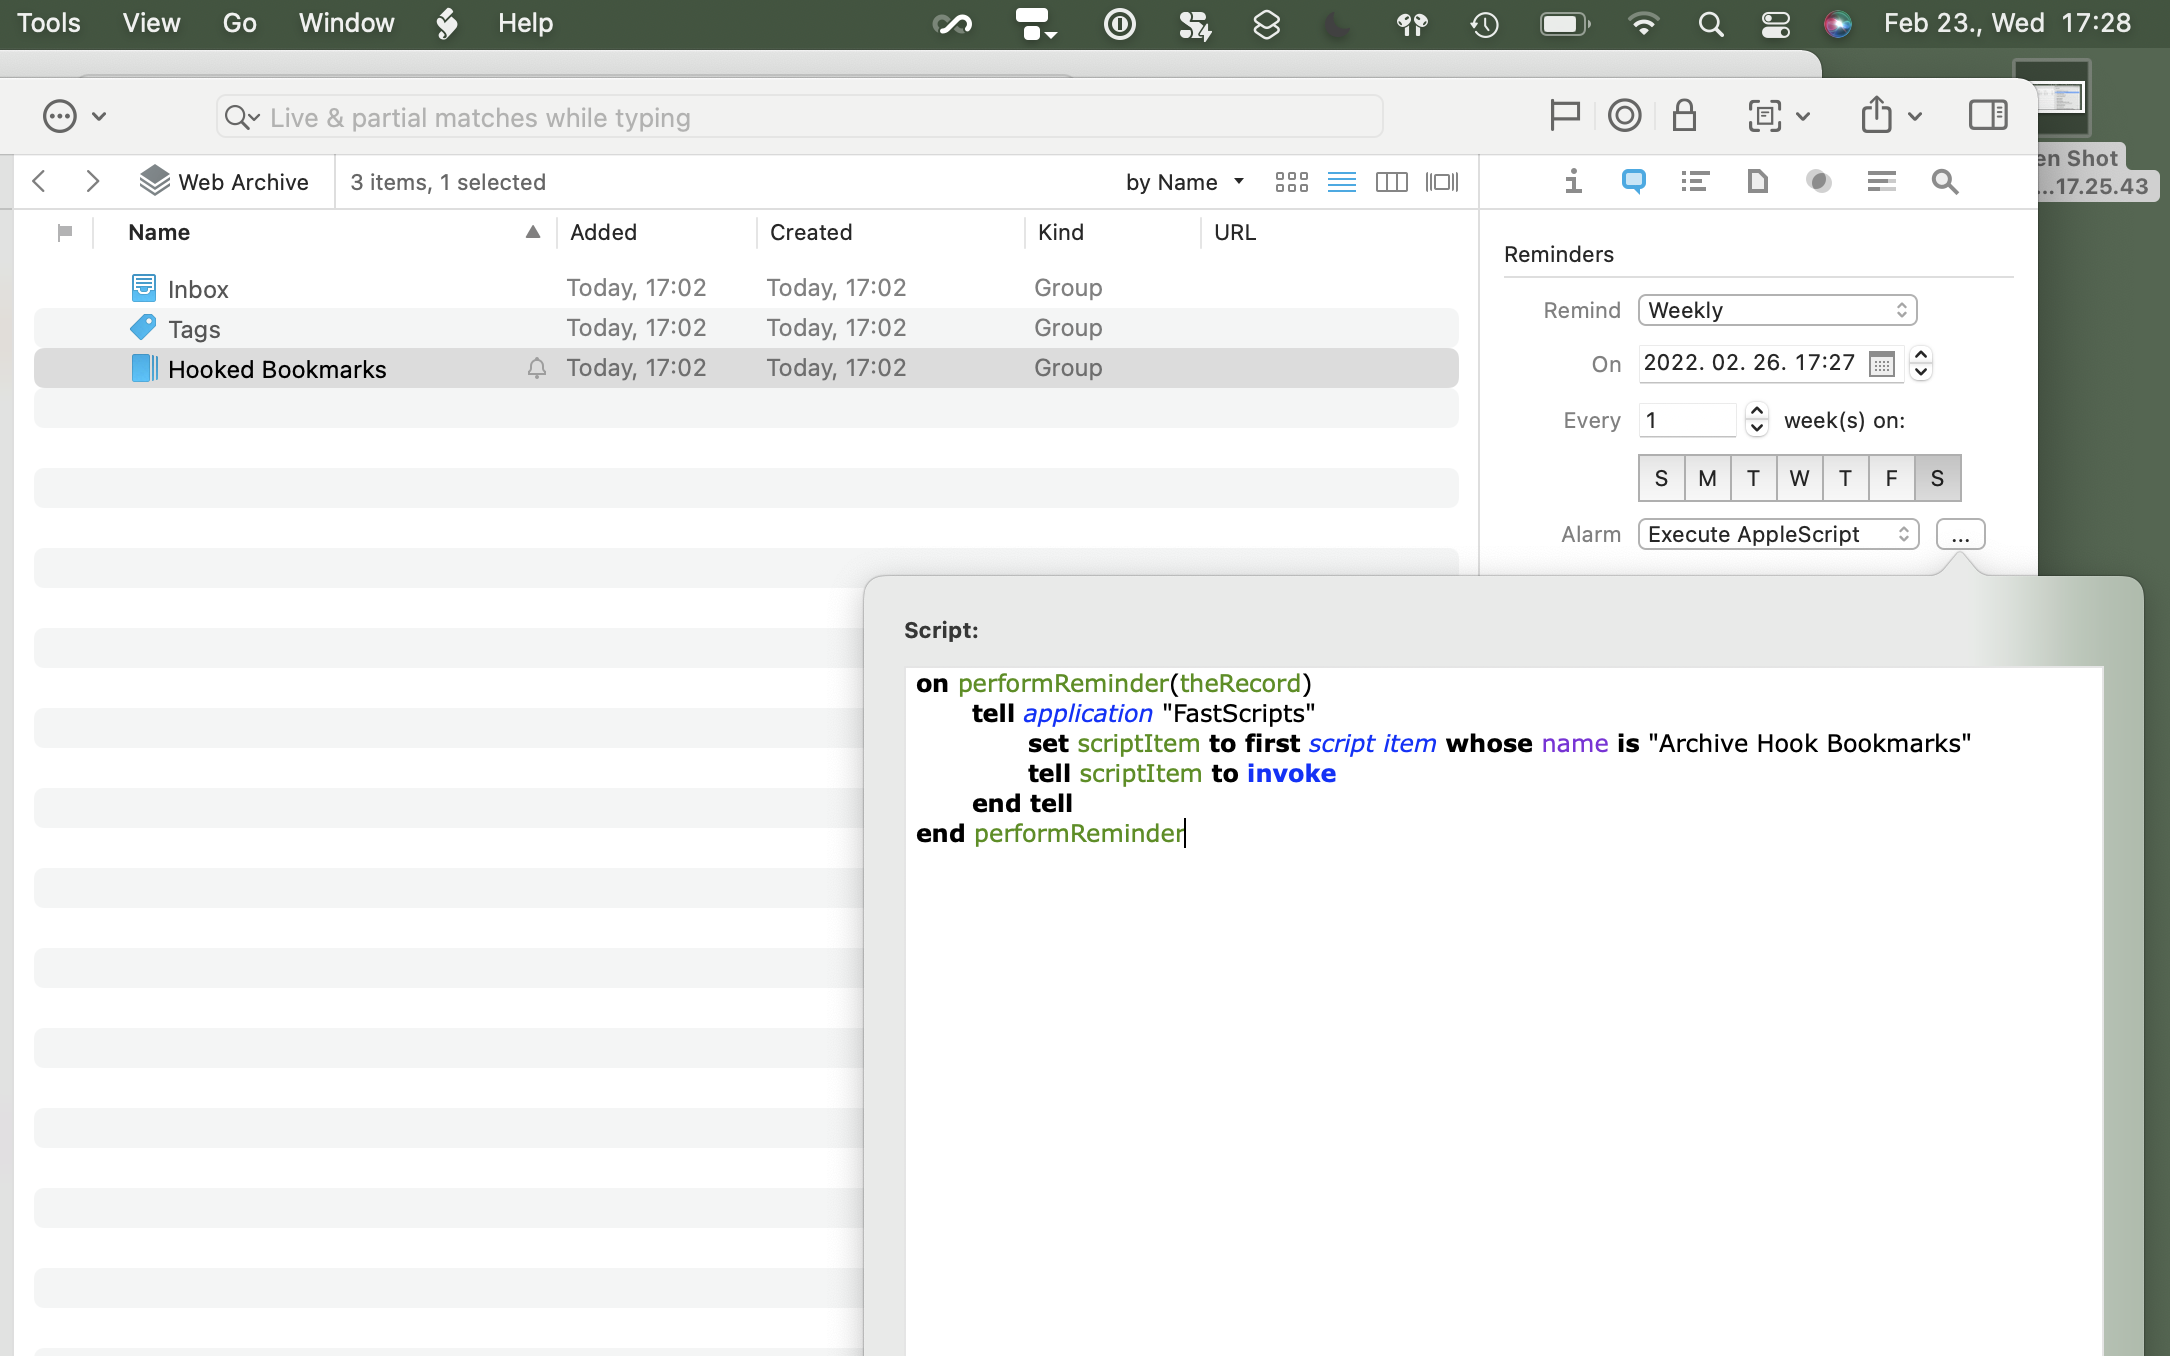Toggle the inspector sidebar icon
The image size is (2170, 1356).
(x=1988, y=115)
